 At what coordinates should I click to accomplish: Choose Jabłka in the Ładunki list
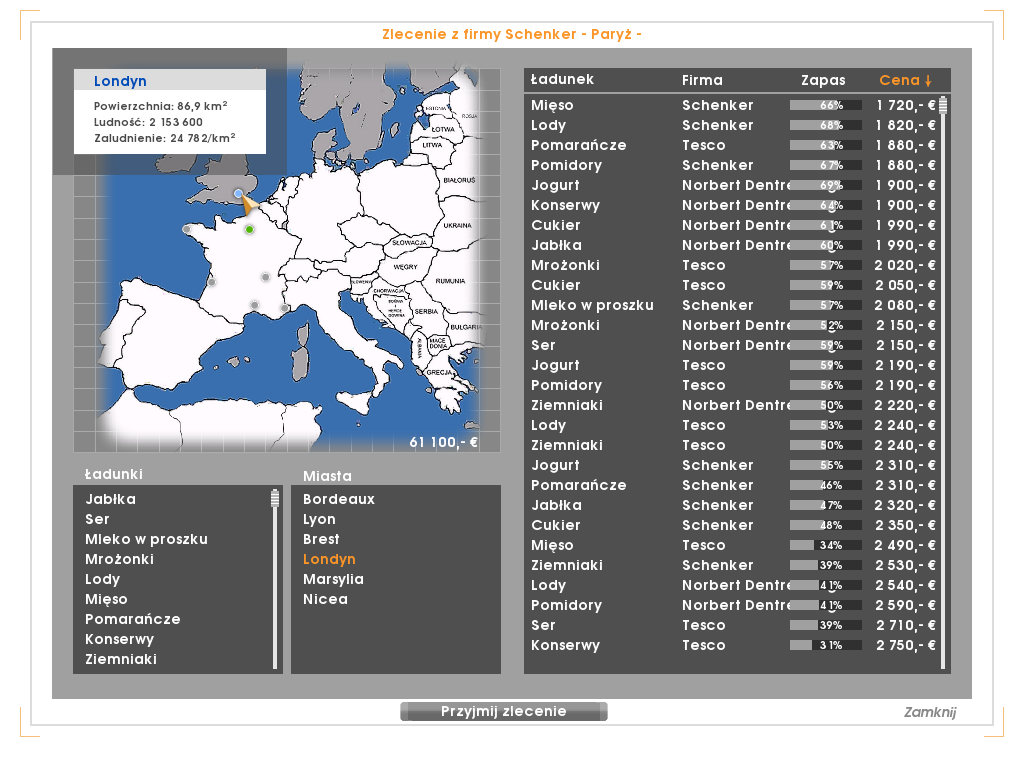110,499
